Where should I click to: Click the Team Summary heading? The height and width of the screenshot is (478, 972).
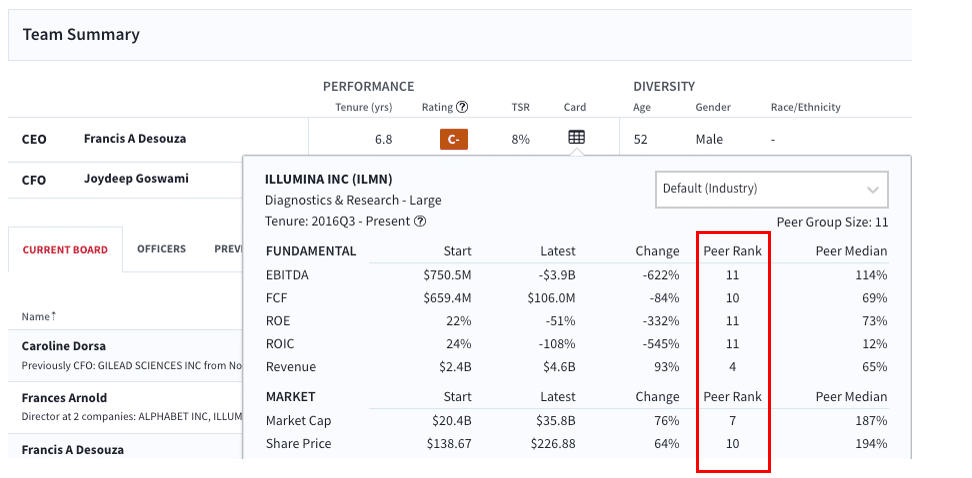pyautogui.click(x=81, y=34)
